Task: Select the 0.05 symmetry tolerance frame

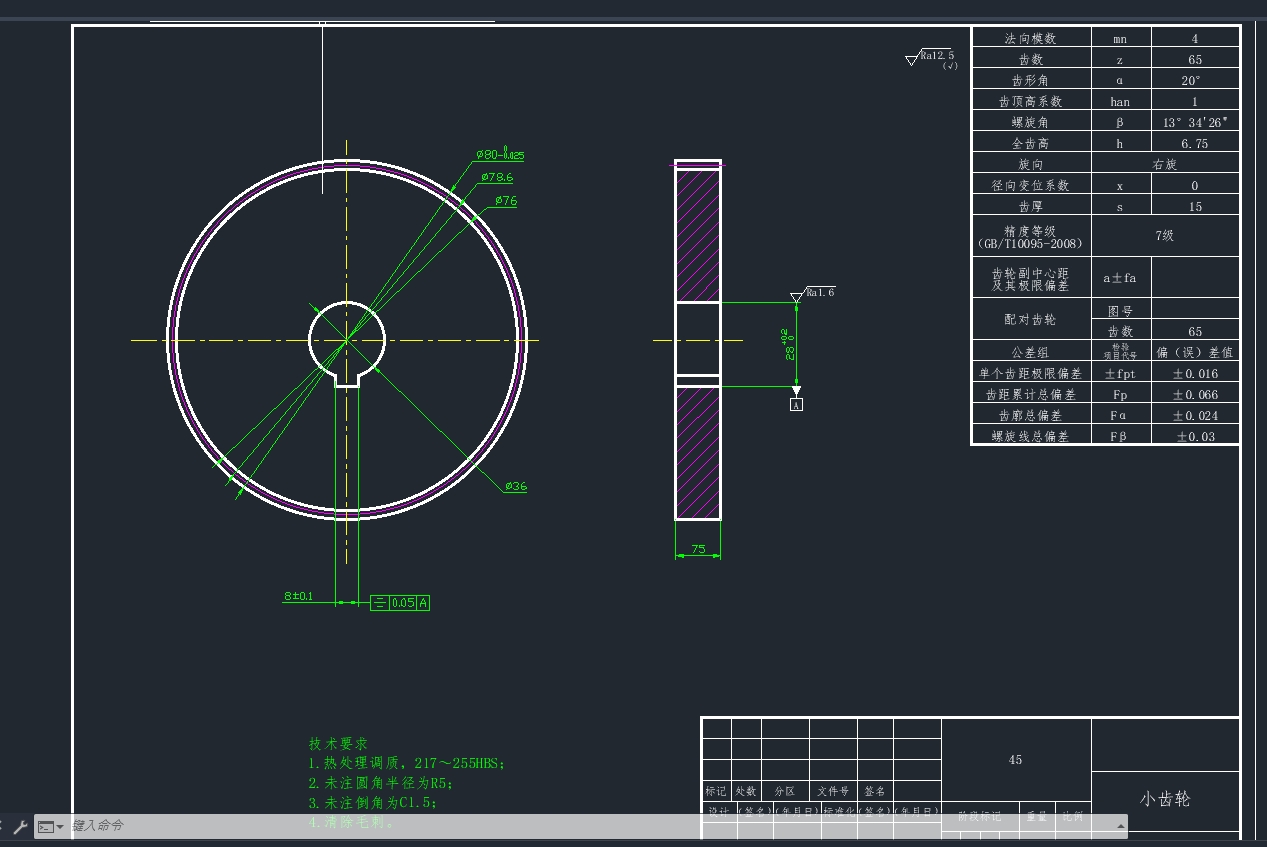Action: click(x=400, y=603)
